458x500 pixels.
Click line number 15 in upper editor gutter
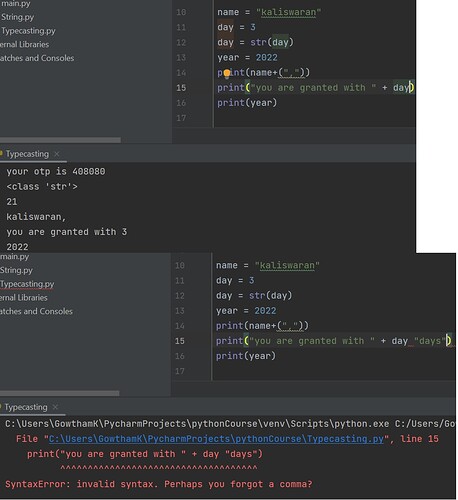pos(181,88)
